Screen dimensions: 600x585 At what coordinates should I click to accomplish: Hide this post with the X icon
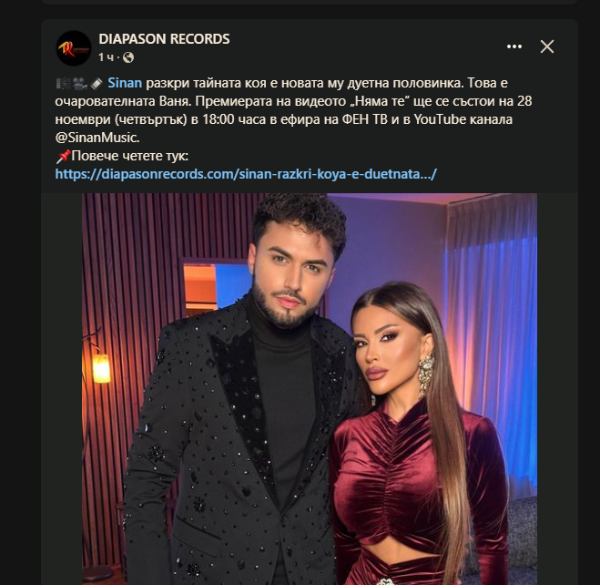click(x=547, y=47)
